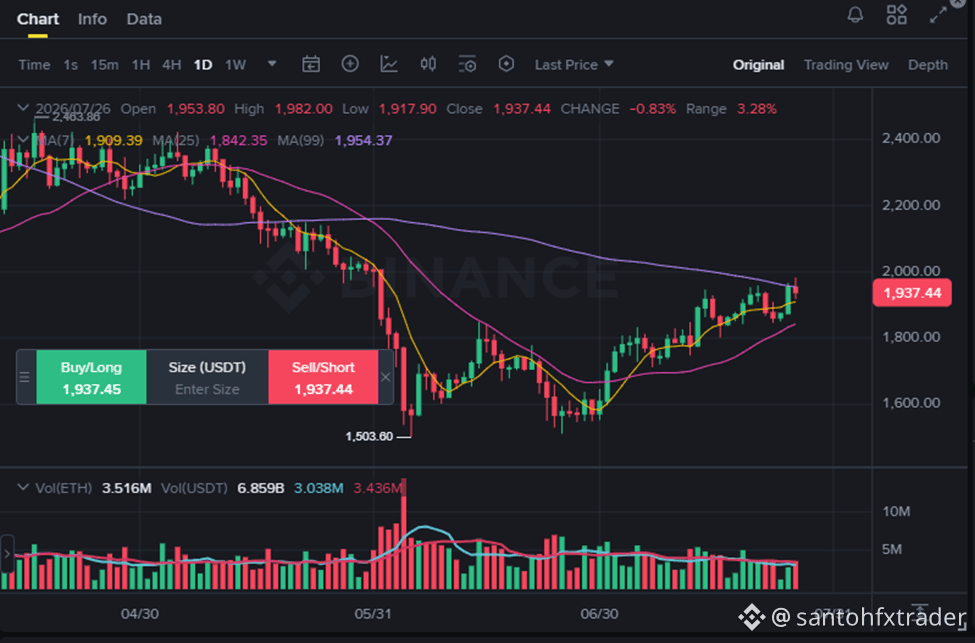Image resolution: width=975 pixels, height=643 pixels.
Task: Open the chart display settings icon
Action: pyautogui.click(x=467, y=64)
